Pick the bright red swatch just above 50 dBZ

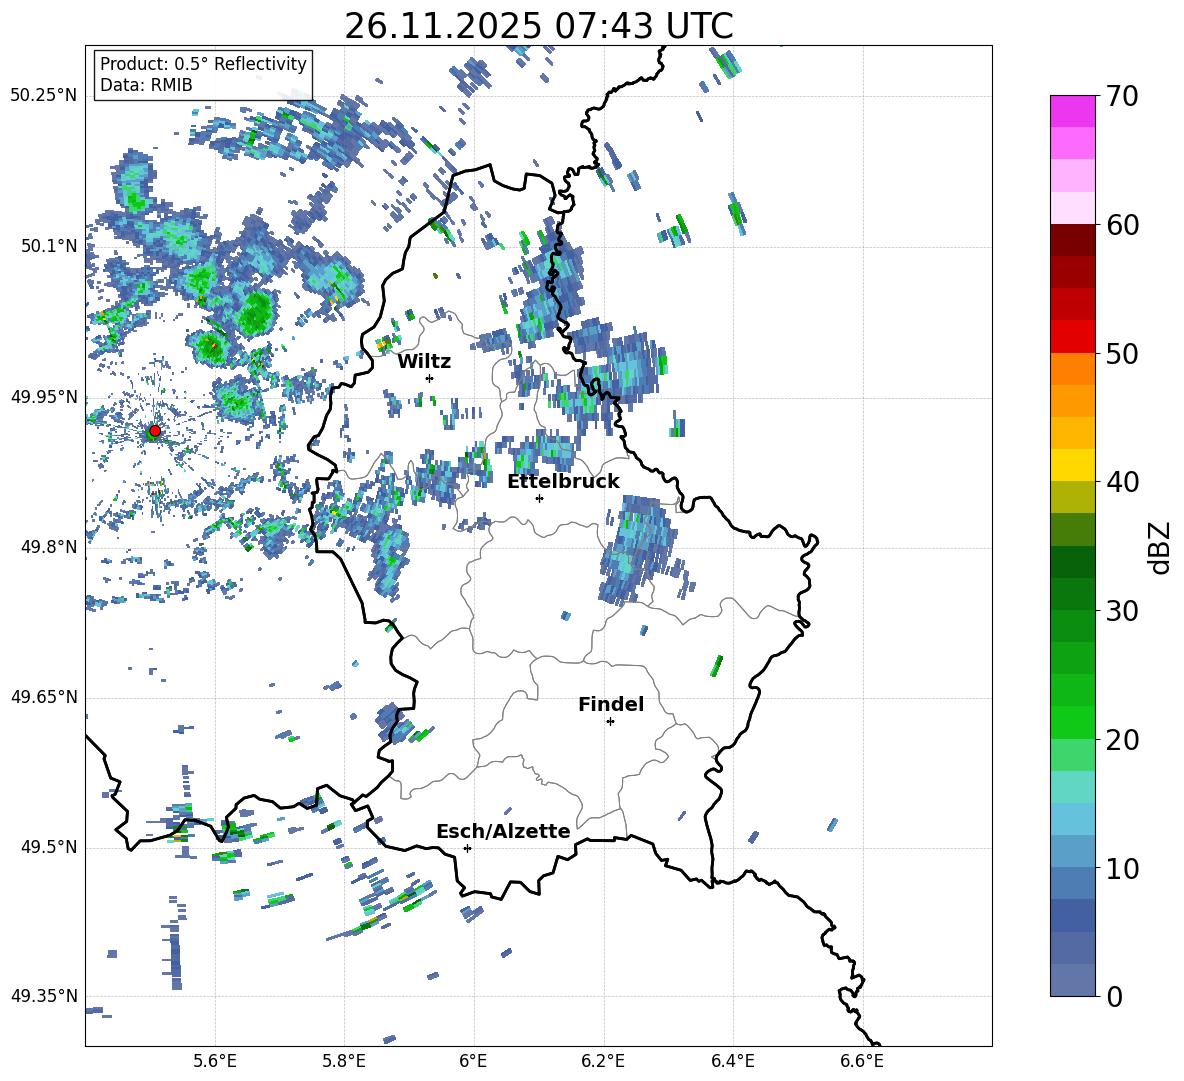(x=1072, y=337)
